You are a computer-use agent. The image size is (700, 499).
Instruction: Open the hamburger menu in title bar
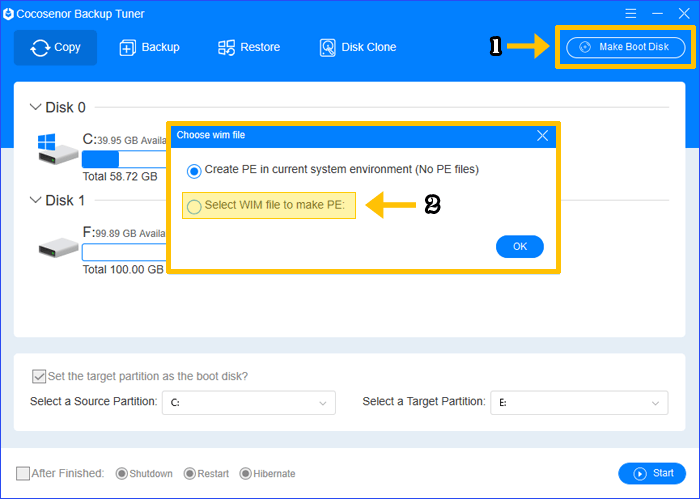630,13
